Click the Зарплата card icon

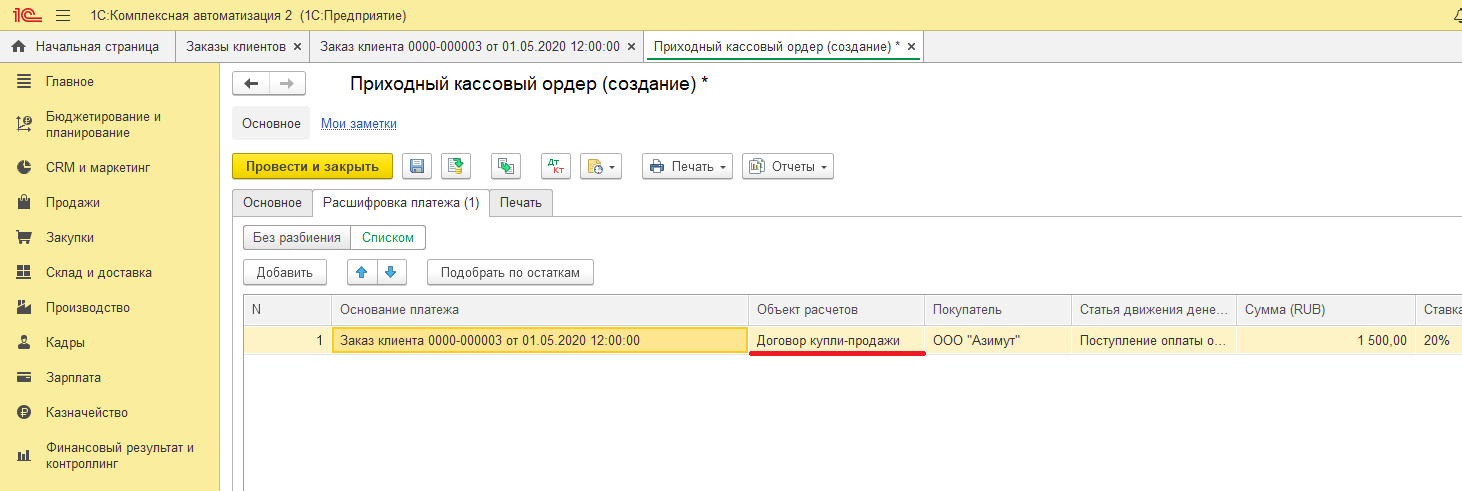coord(24,377)
